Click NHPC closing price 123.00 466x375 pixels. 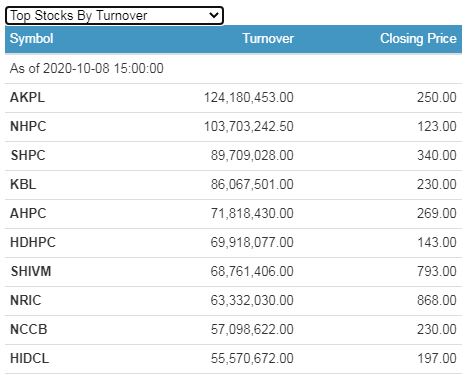pyautogui.click(x=437, y=126)
